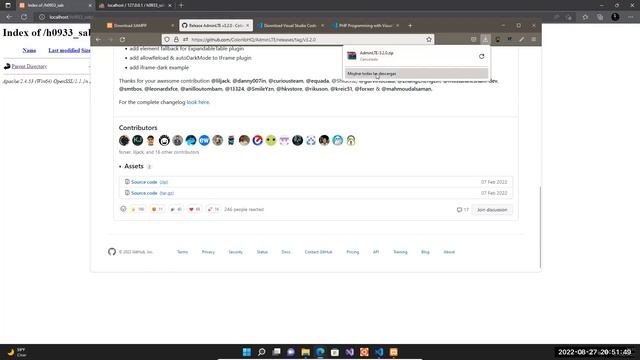Image resolution: width=640 pixels, height=360 pixels.
Task: Open File Explorer from the taskbar
Action: point(305,352)
